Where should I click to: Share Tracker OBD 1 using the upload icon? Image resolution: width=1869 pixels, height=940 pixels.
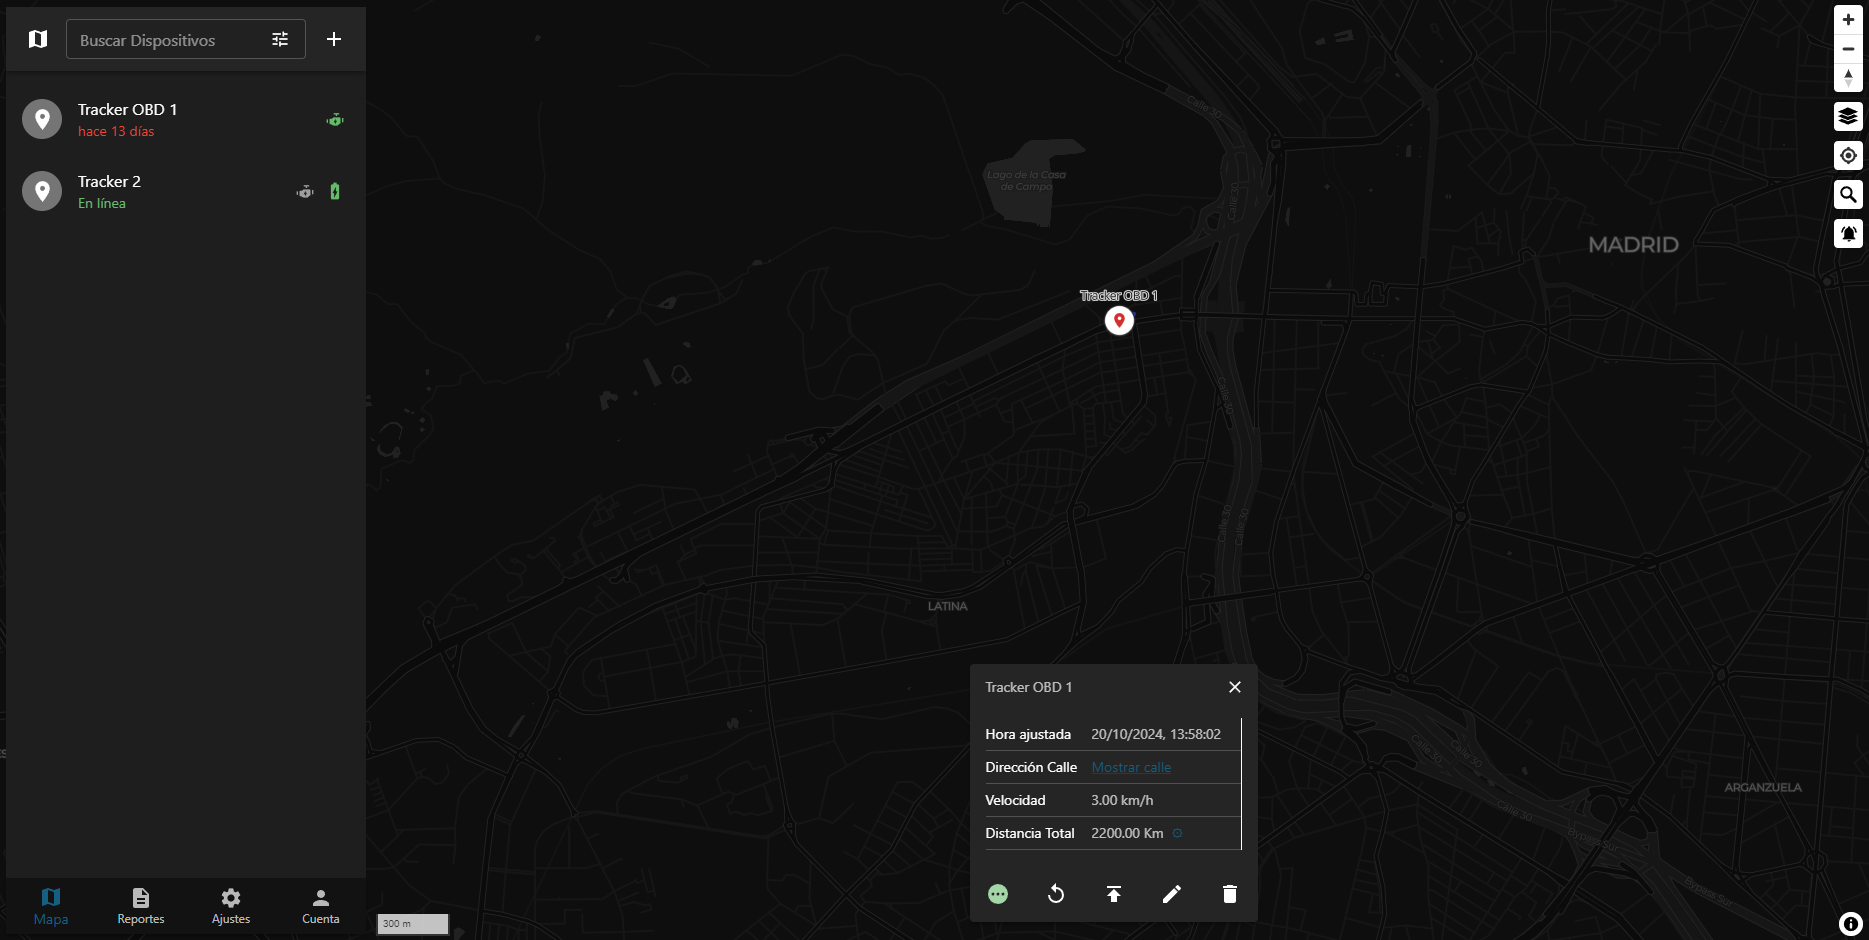1113,894
